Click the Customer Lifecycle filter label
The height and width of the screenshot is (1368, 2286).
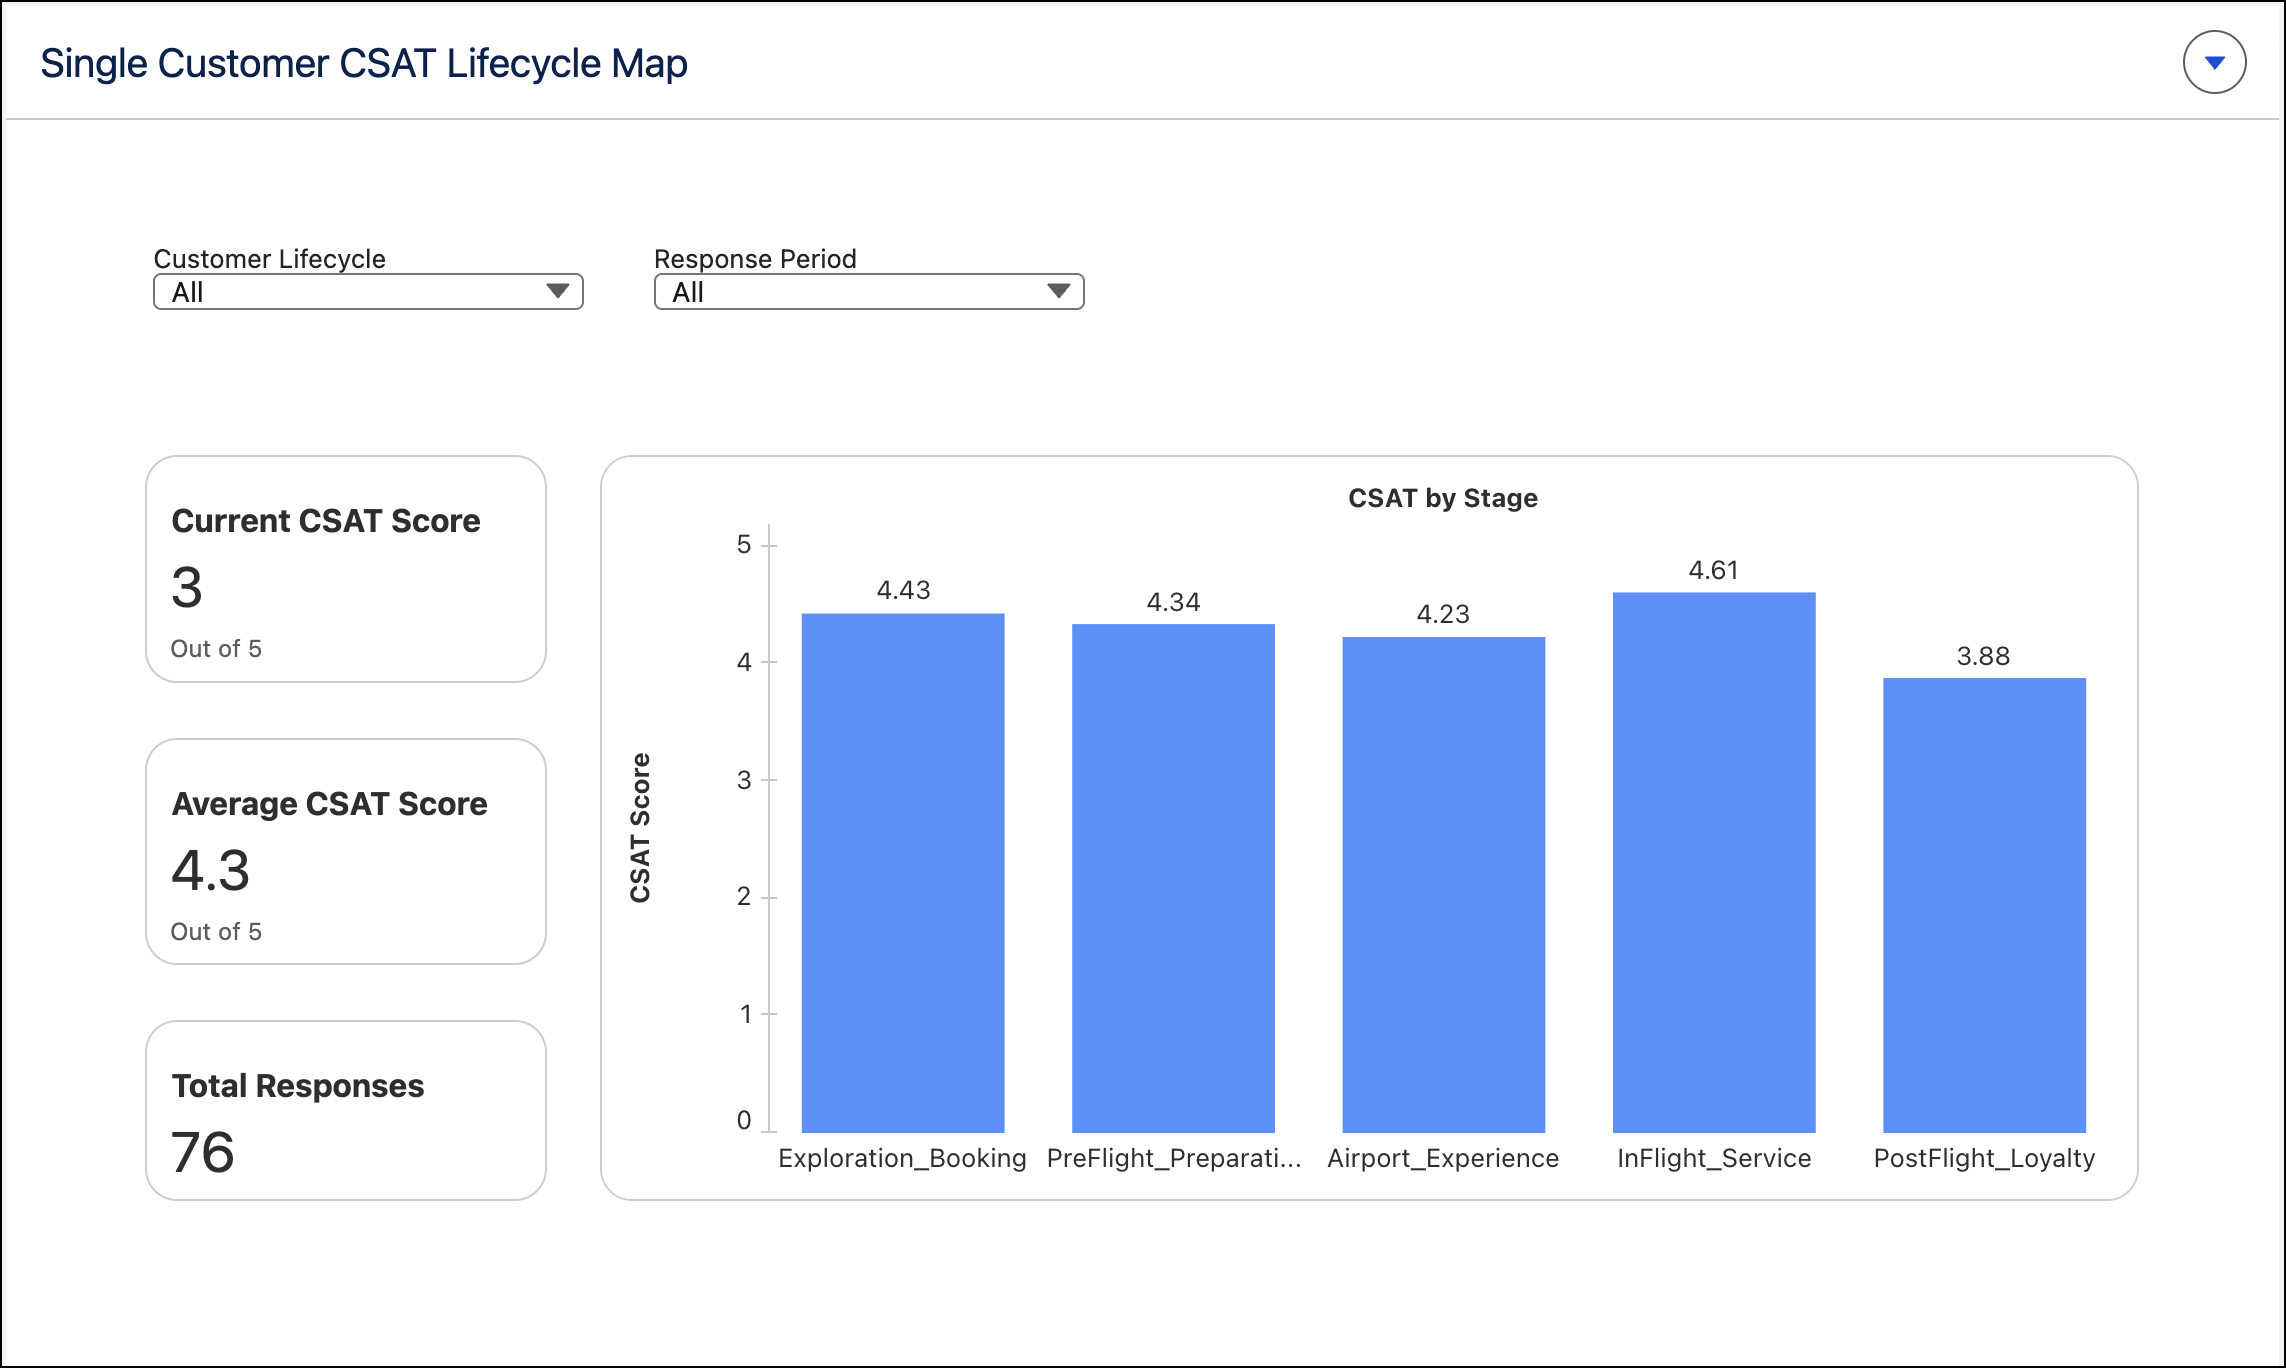coord(269,259)
